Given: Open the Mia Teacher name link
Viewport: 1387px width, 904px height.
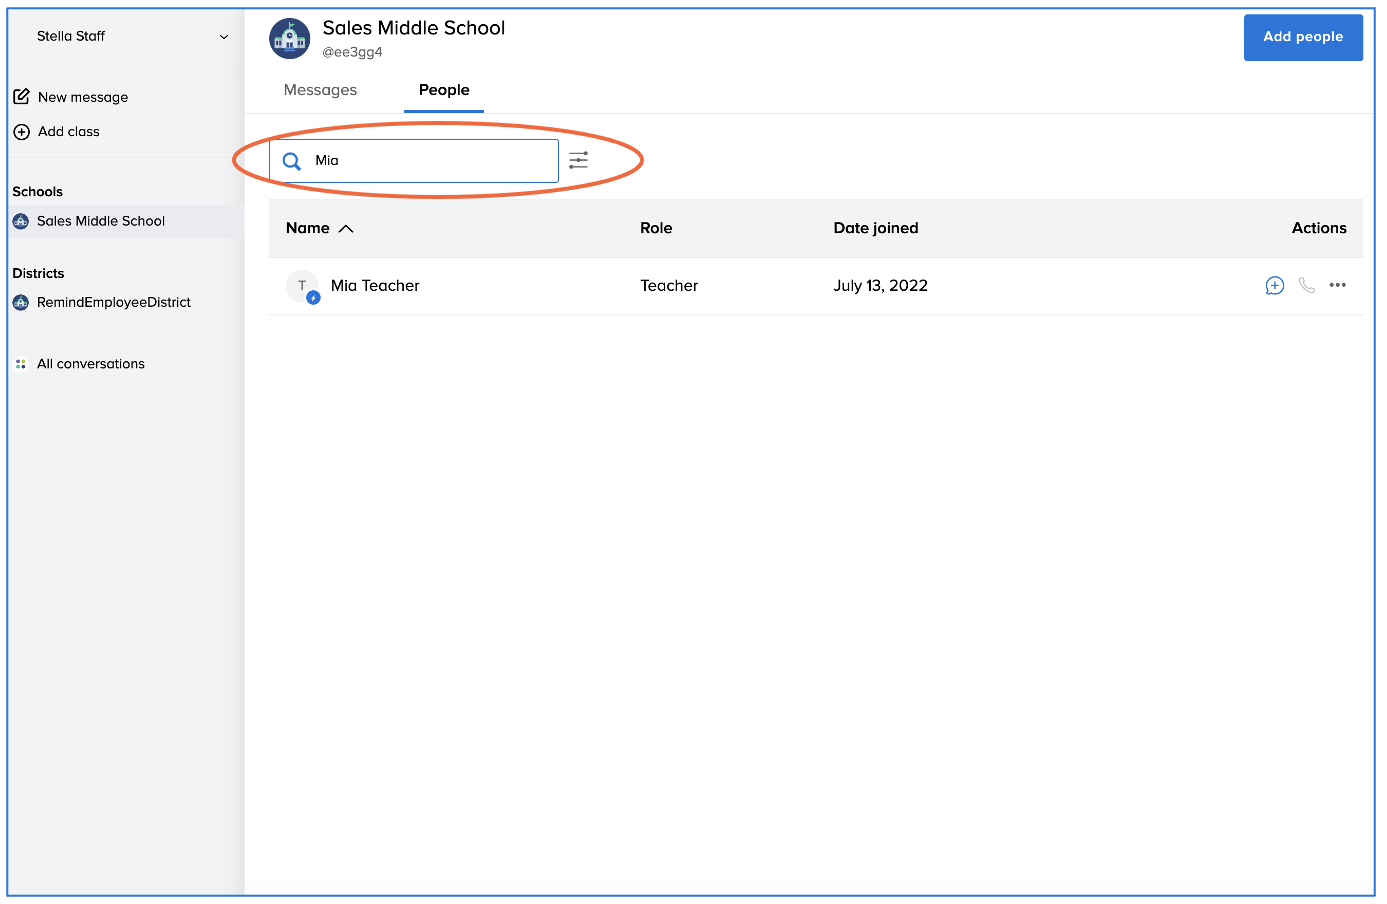Looking at the screenshot, I should point(375,286).
